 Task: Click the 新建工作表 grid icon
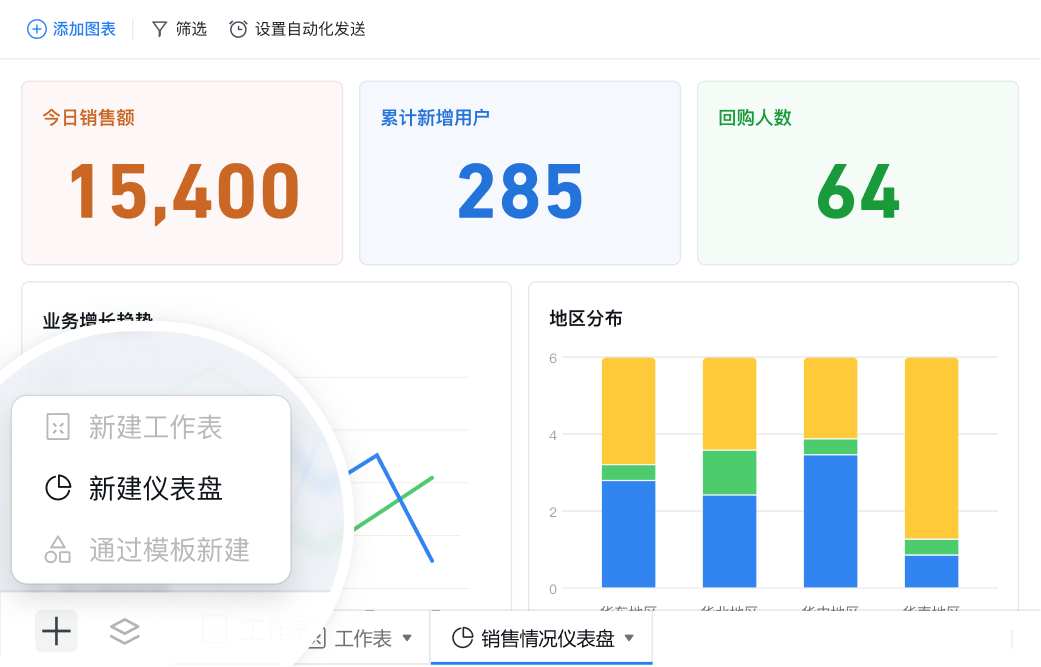58,427
